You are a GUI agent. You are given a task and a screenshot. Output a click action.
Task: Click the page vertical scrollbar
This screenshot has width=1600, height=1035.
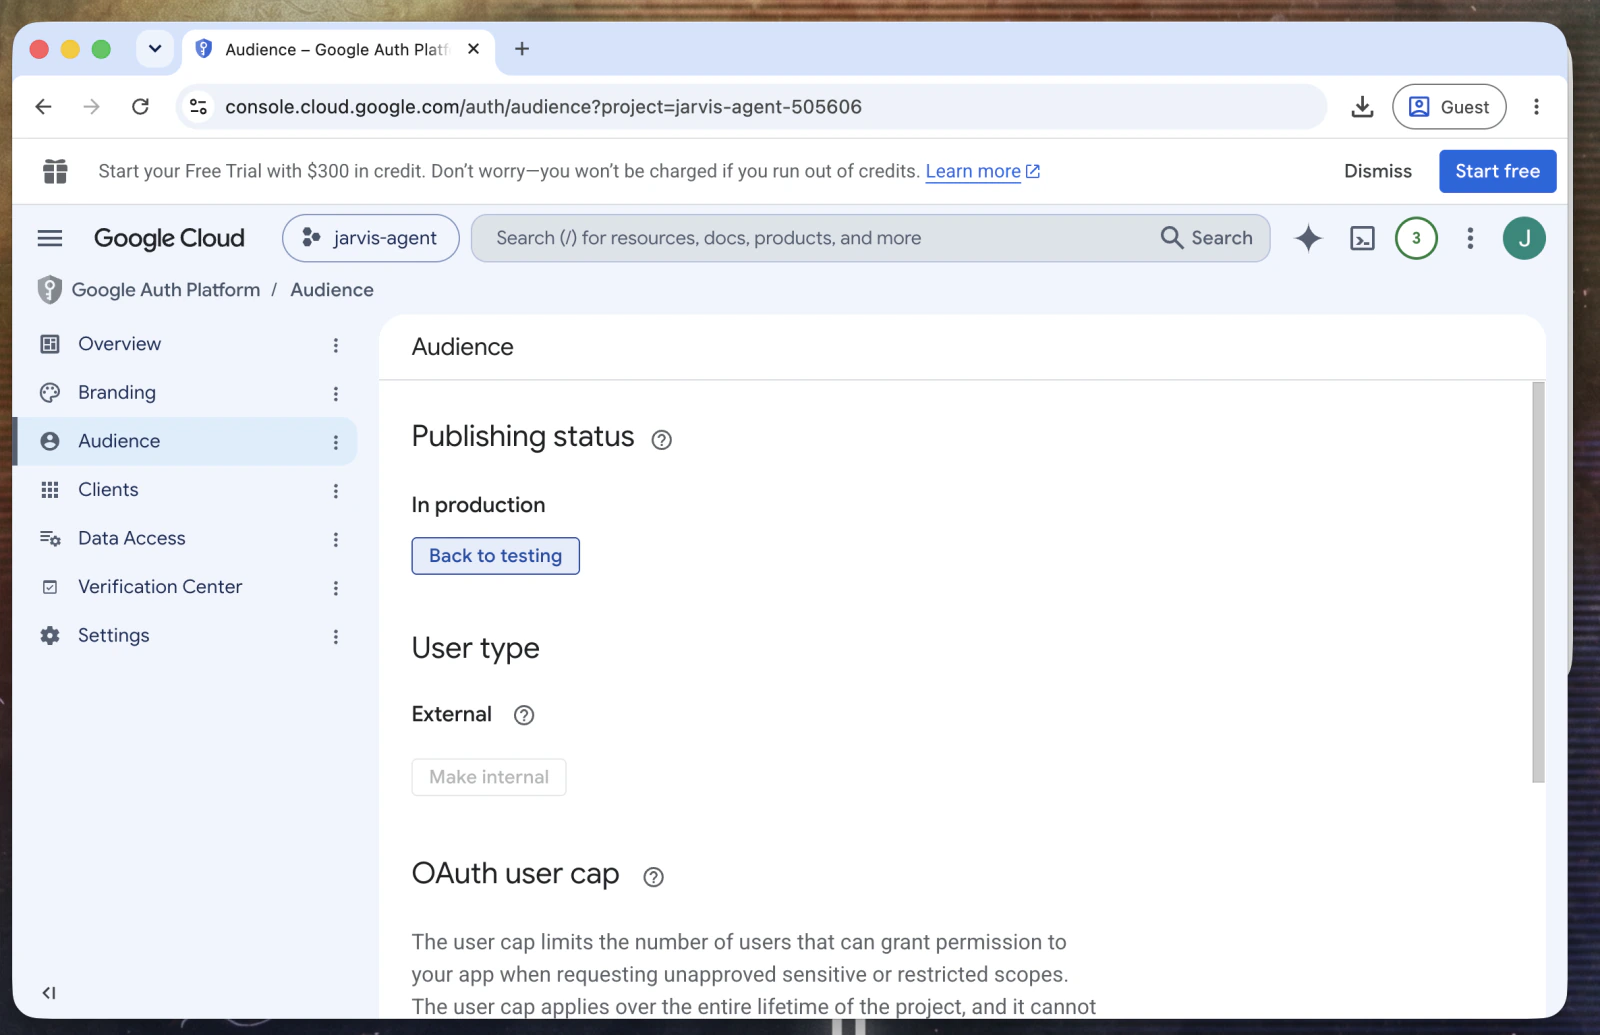[1538, 582]
